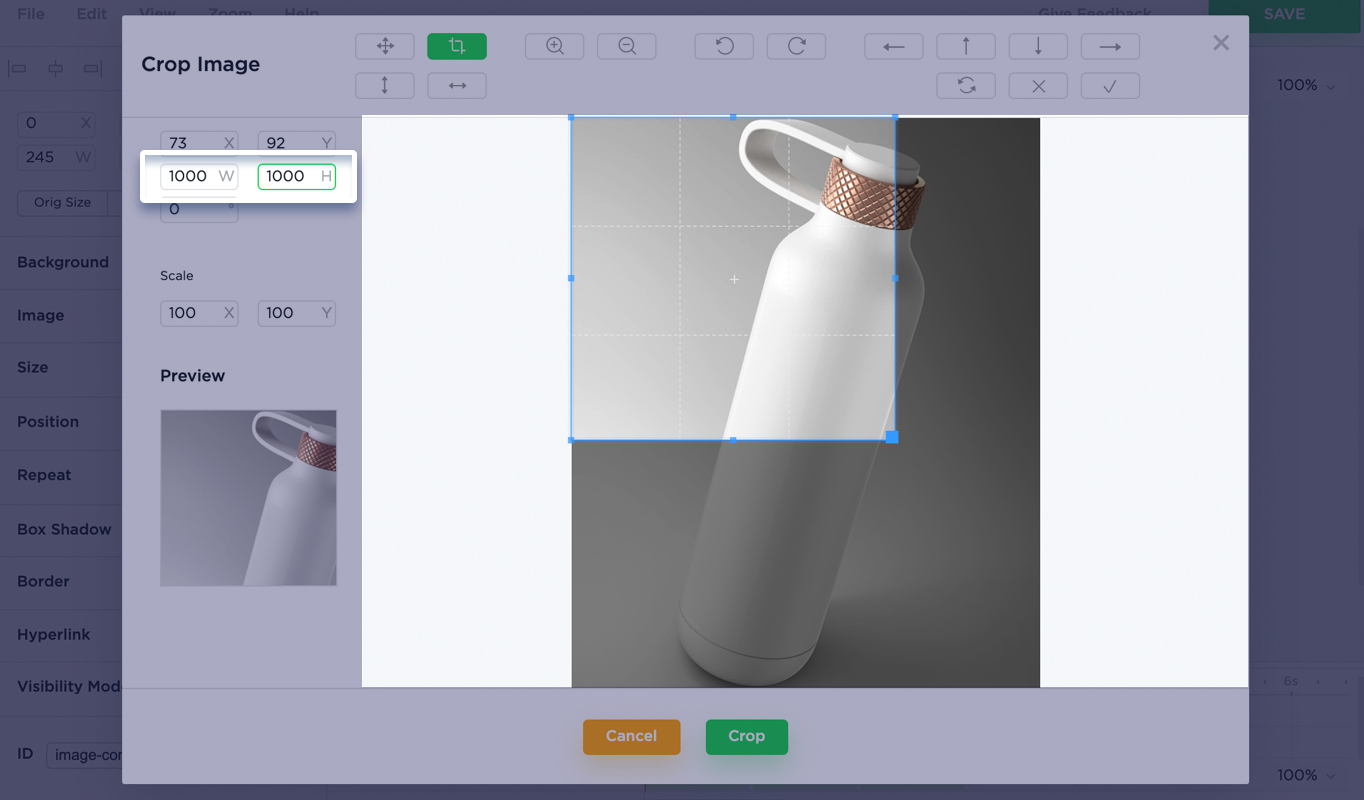The width and height of the screenshot is (1364, 800).
Task: Flip image vertically
Action: (385, 86)
